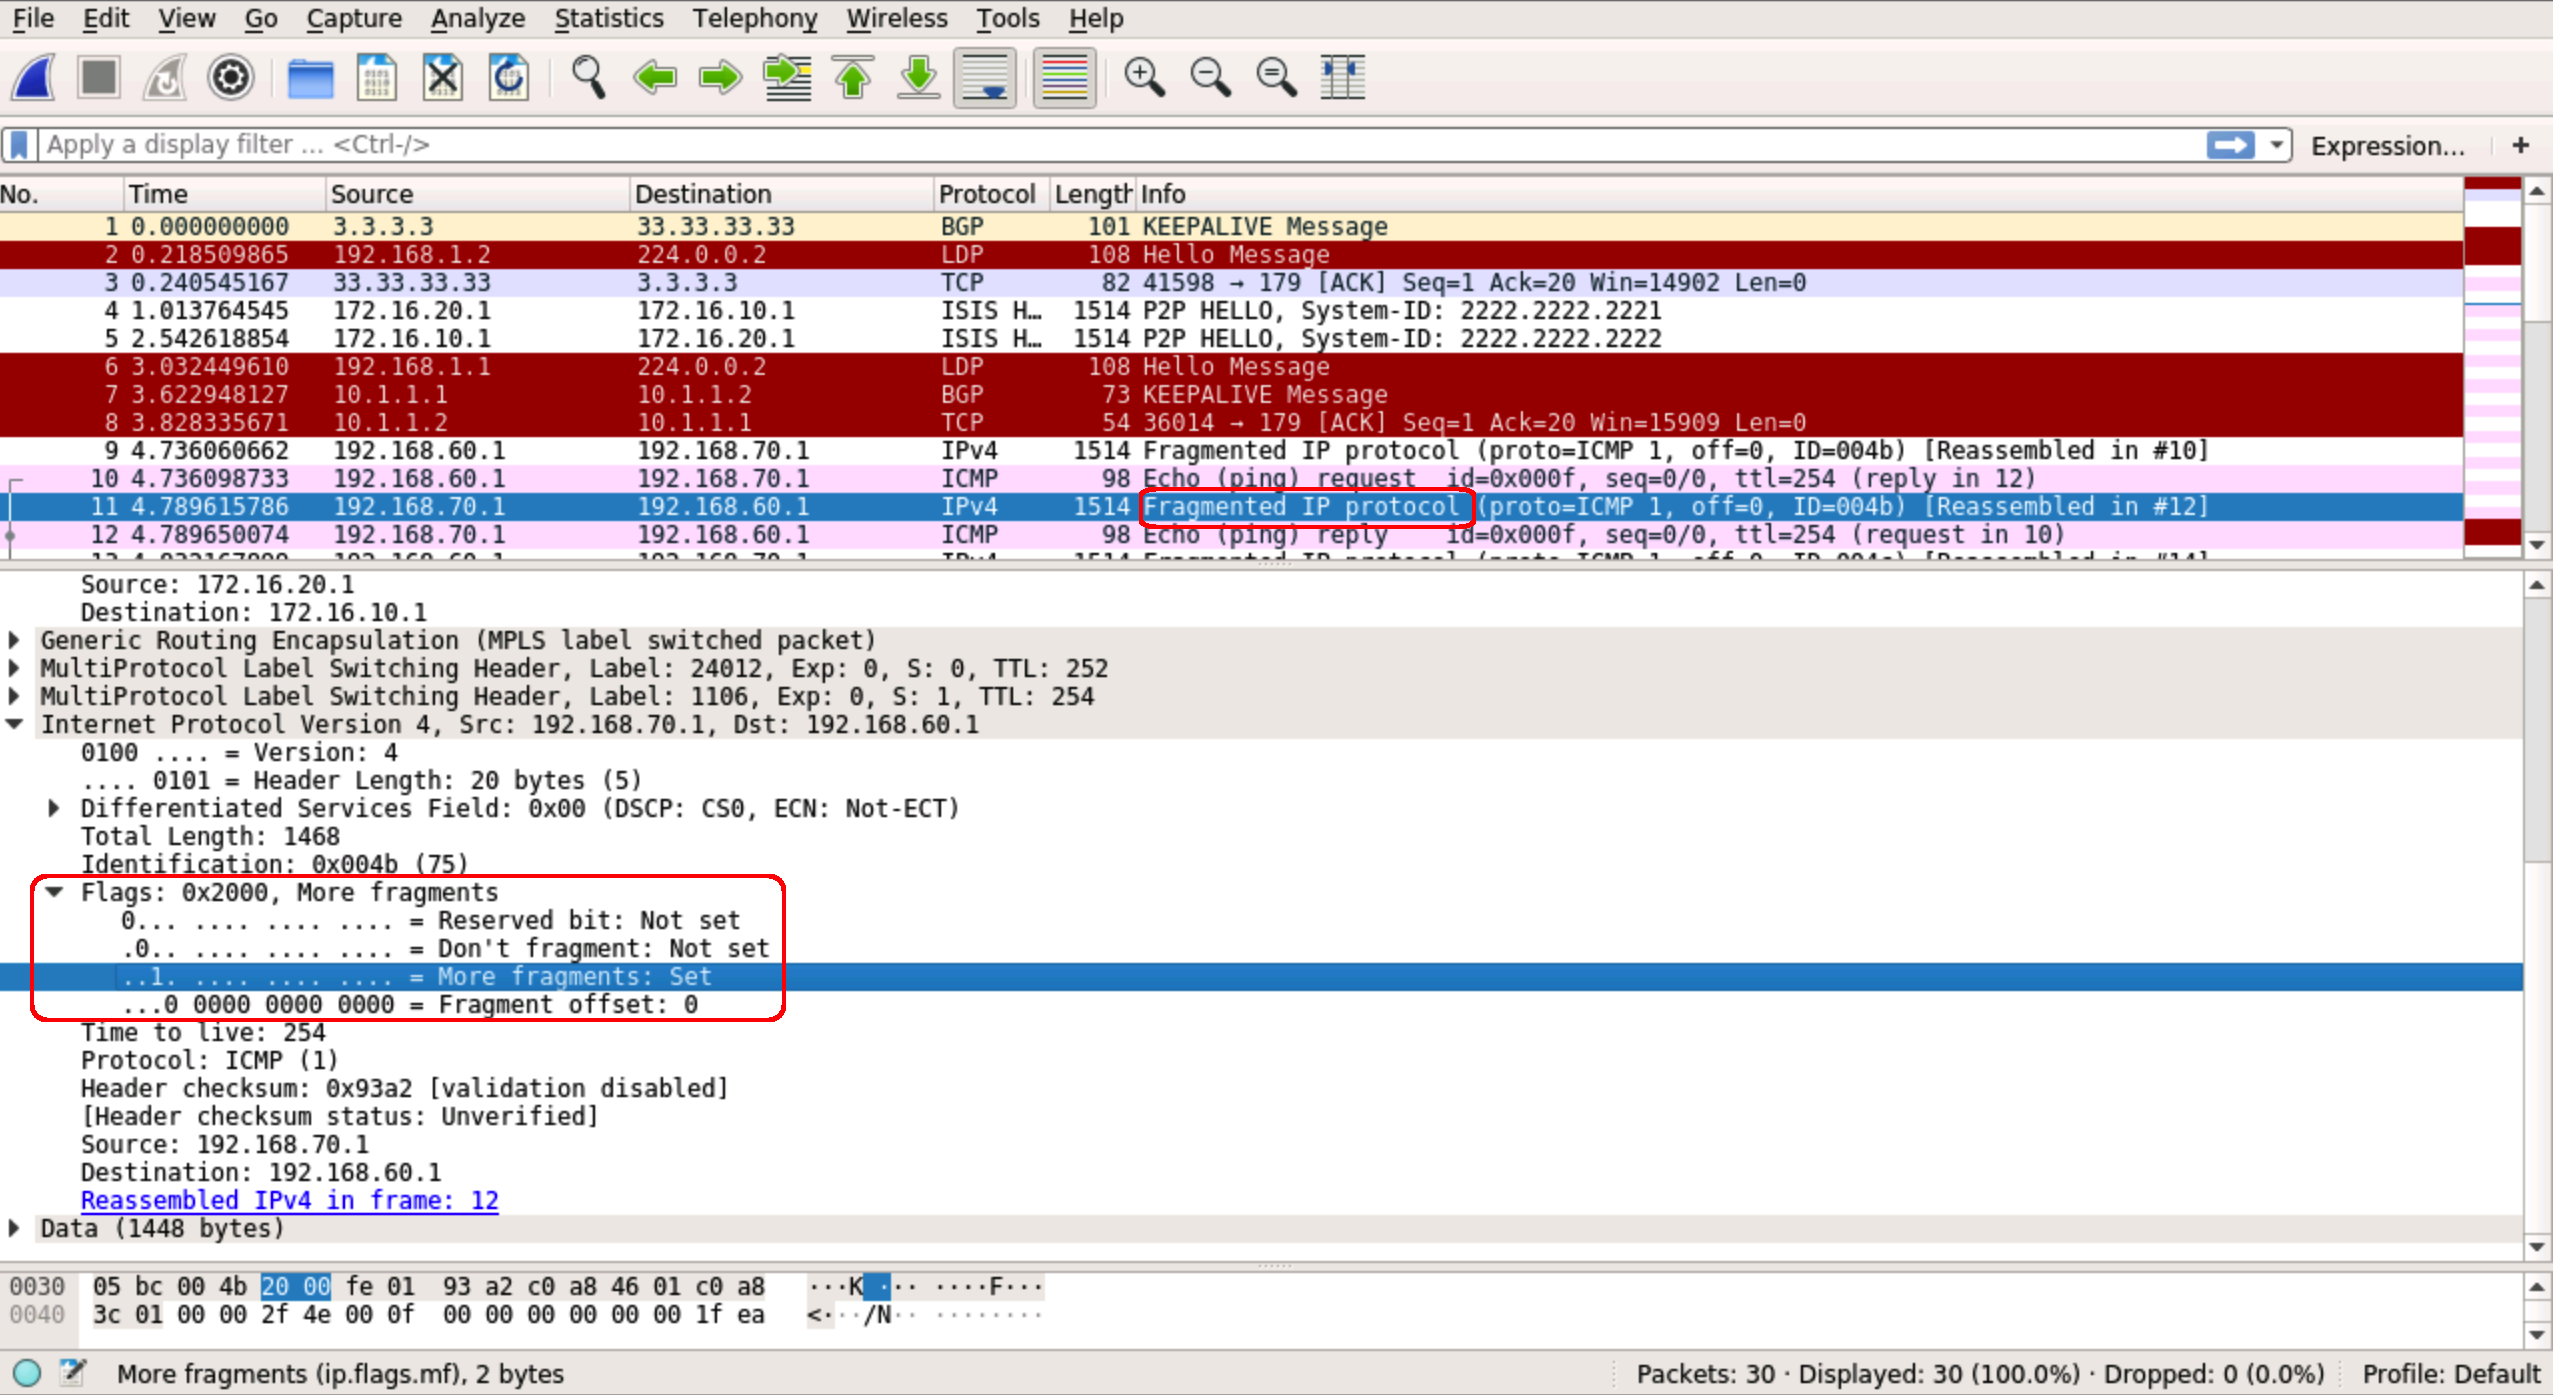This screenshot has height=1395, width=2553.
Task: Click the display filter input field
Action: click(1100, 145)
